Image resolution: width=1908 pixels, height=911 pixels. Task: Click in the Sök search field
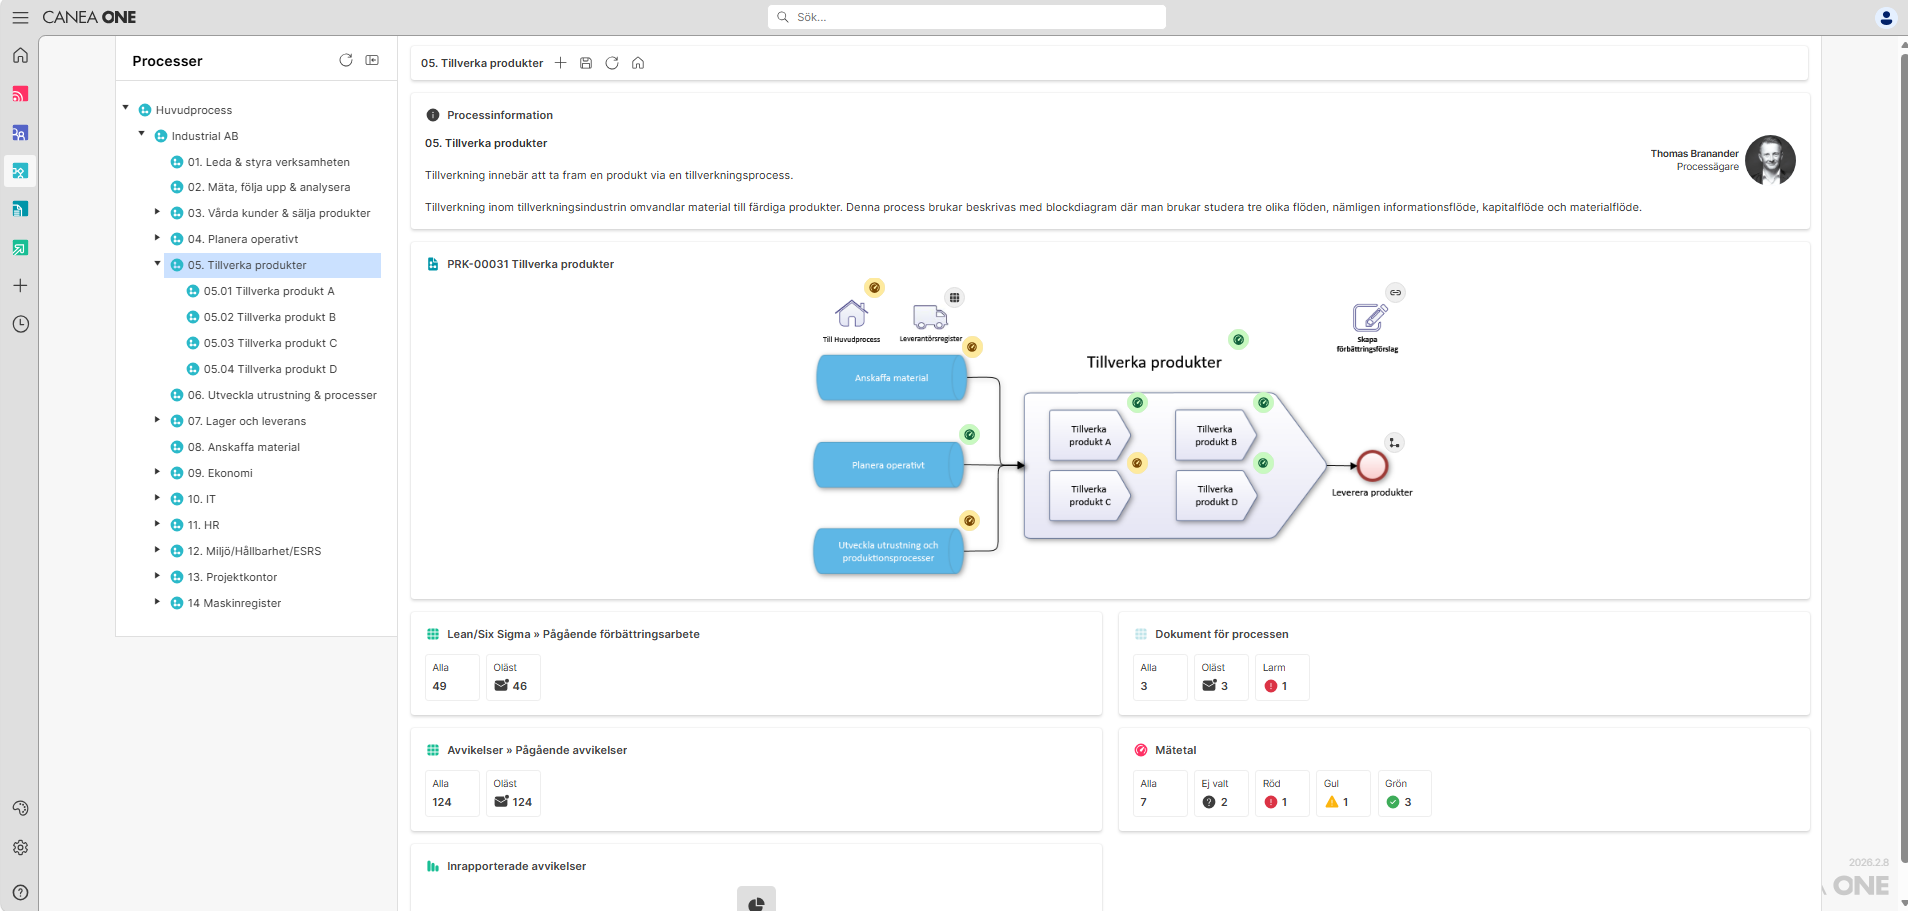click(x=967, y=17)
